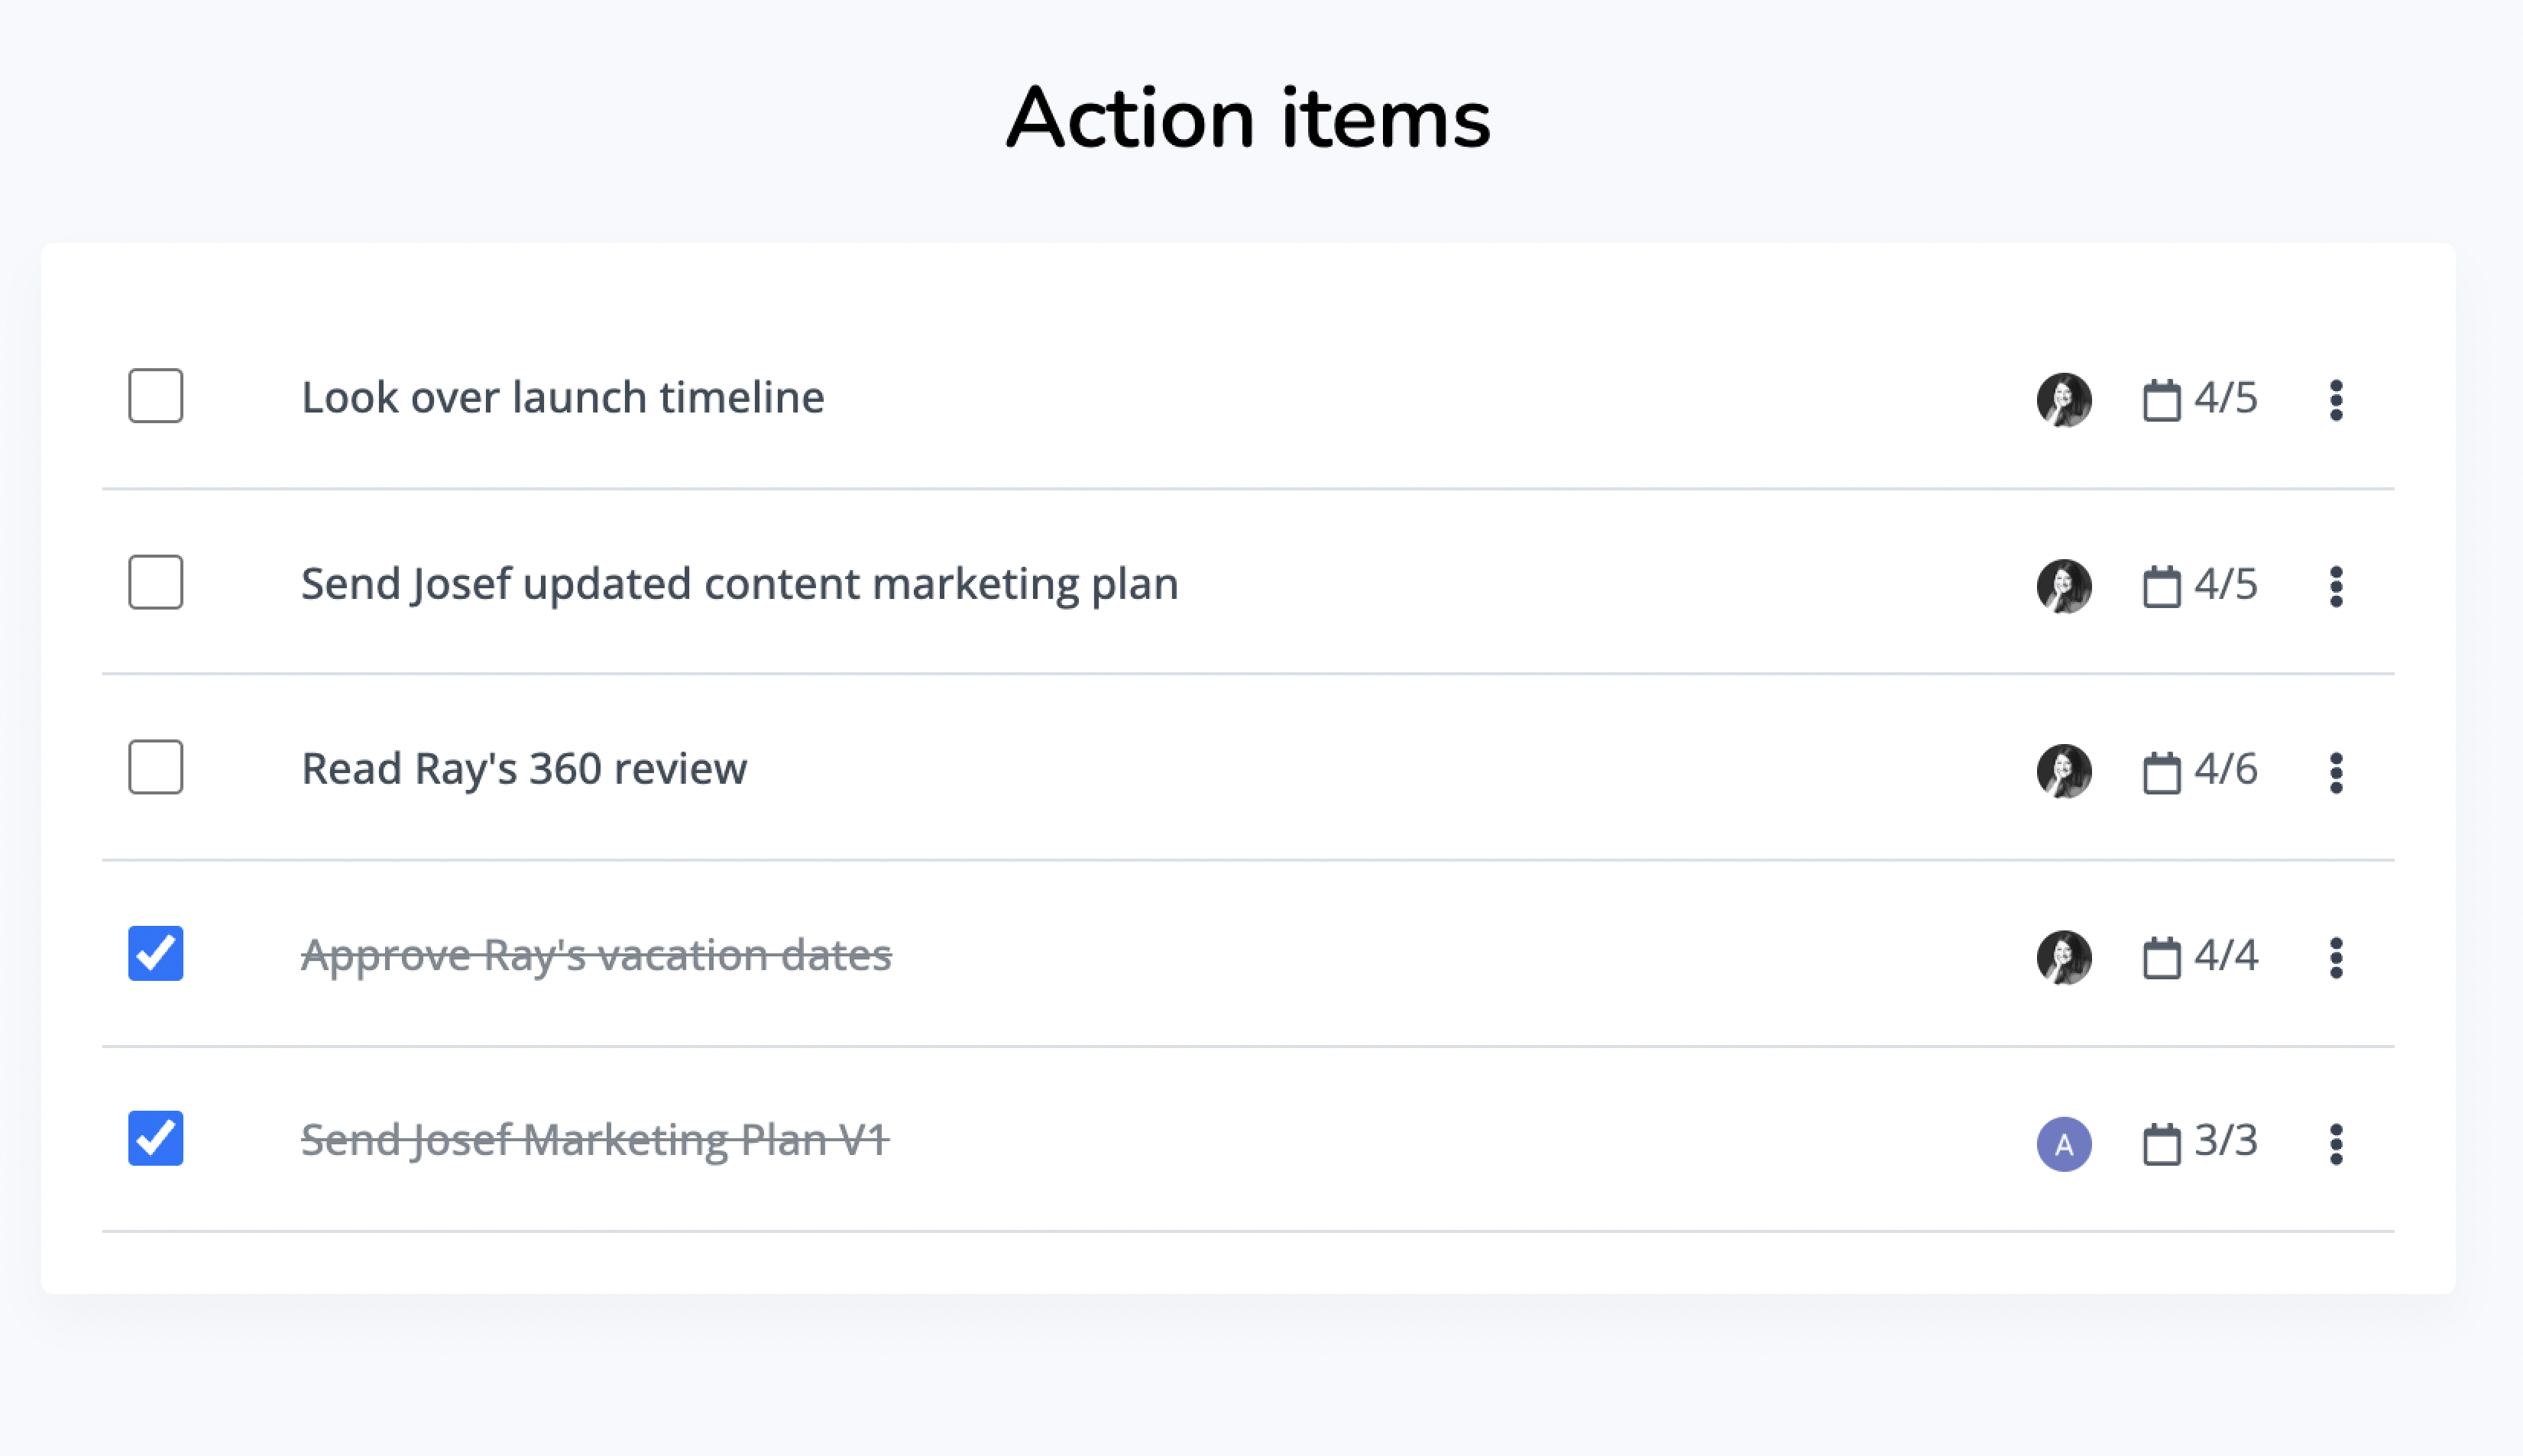The width and height of the screenshot is (2523, 1456).
Task: Open due date 3/3 on Marketing Plan V1
Action: [2200, 1141]
